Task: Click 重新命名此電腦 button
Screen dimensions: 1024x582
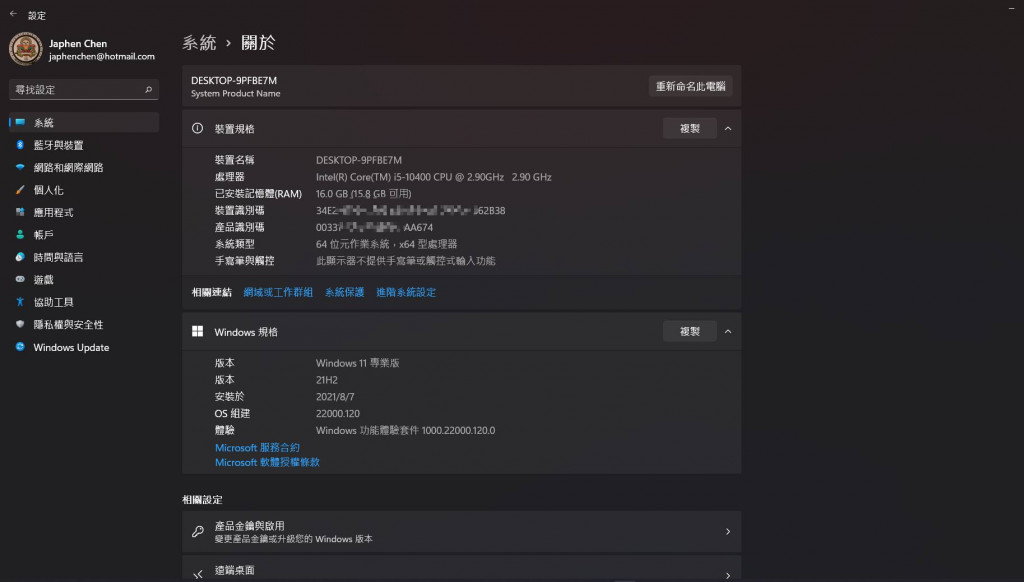Action: pos(690,86)
